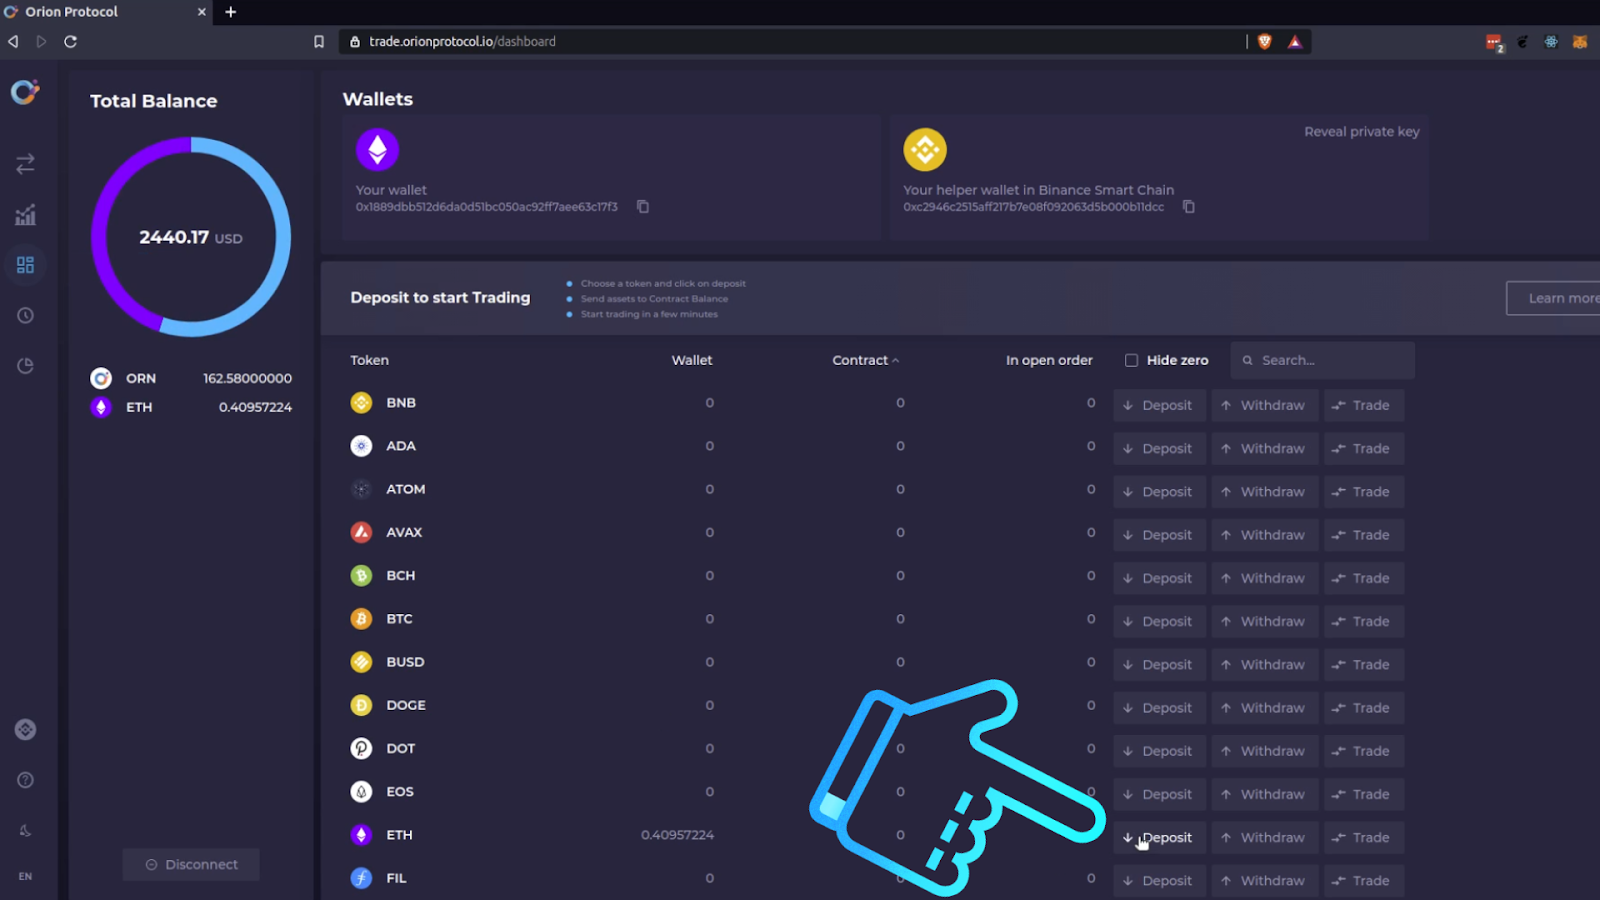Click the DOT token icon
Screen dimensions: 1600x900
tap(361, 748)
